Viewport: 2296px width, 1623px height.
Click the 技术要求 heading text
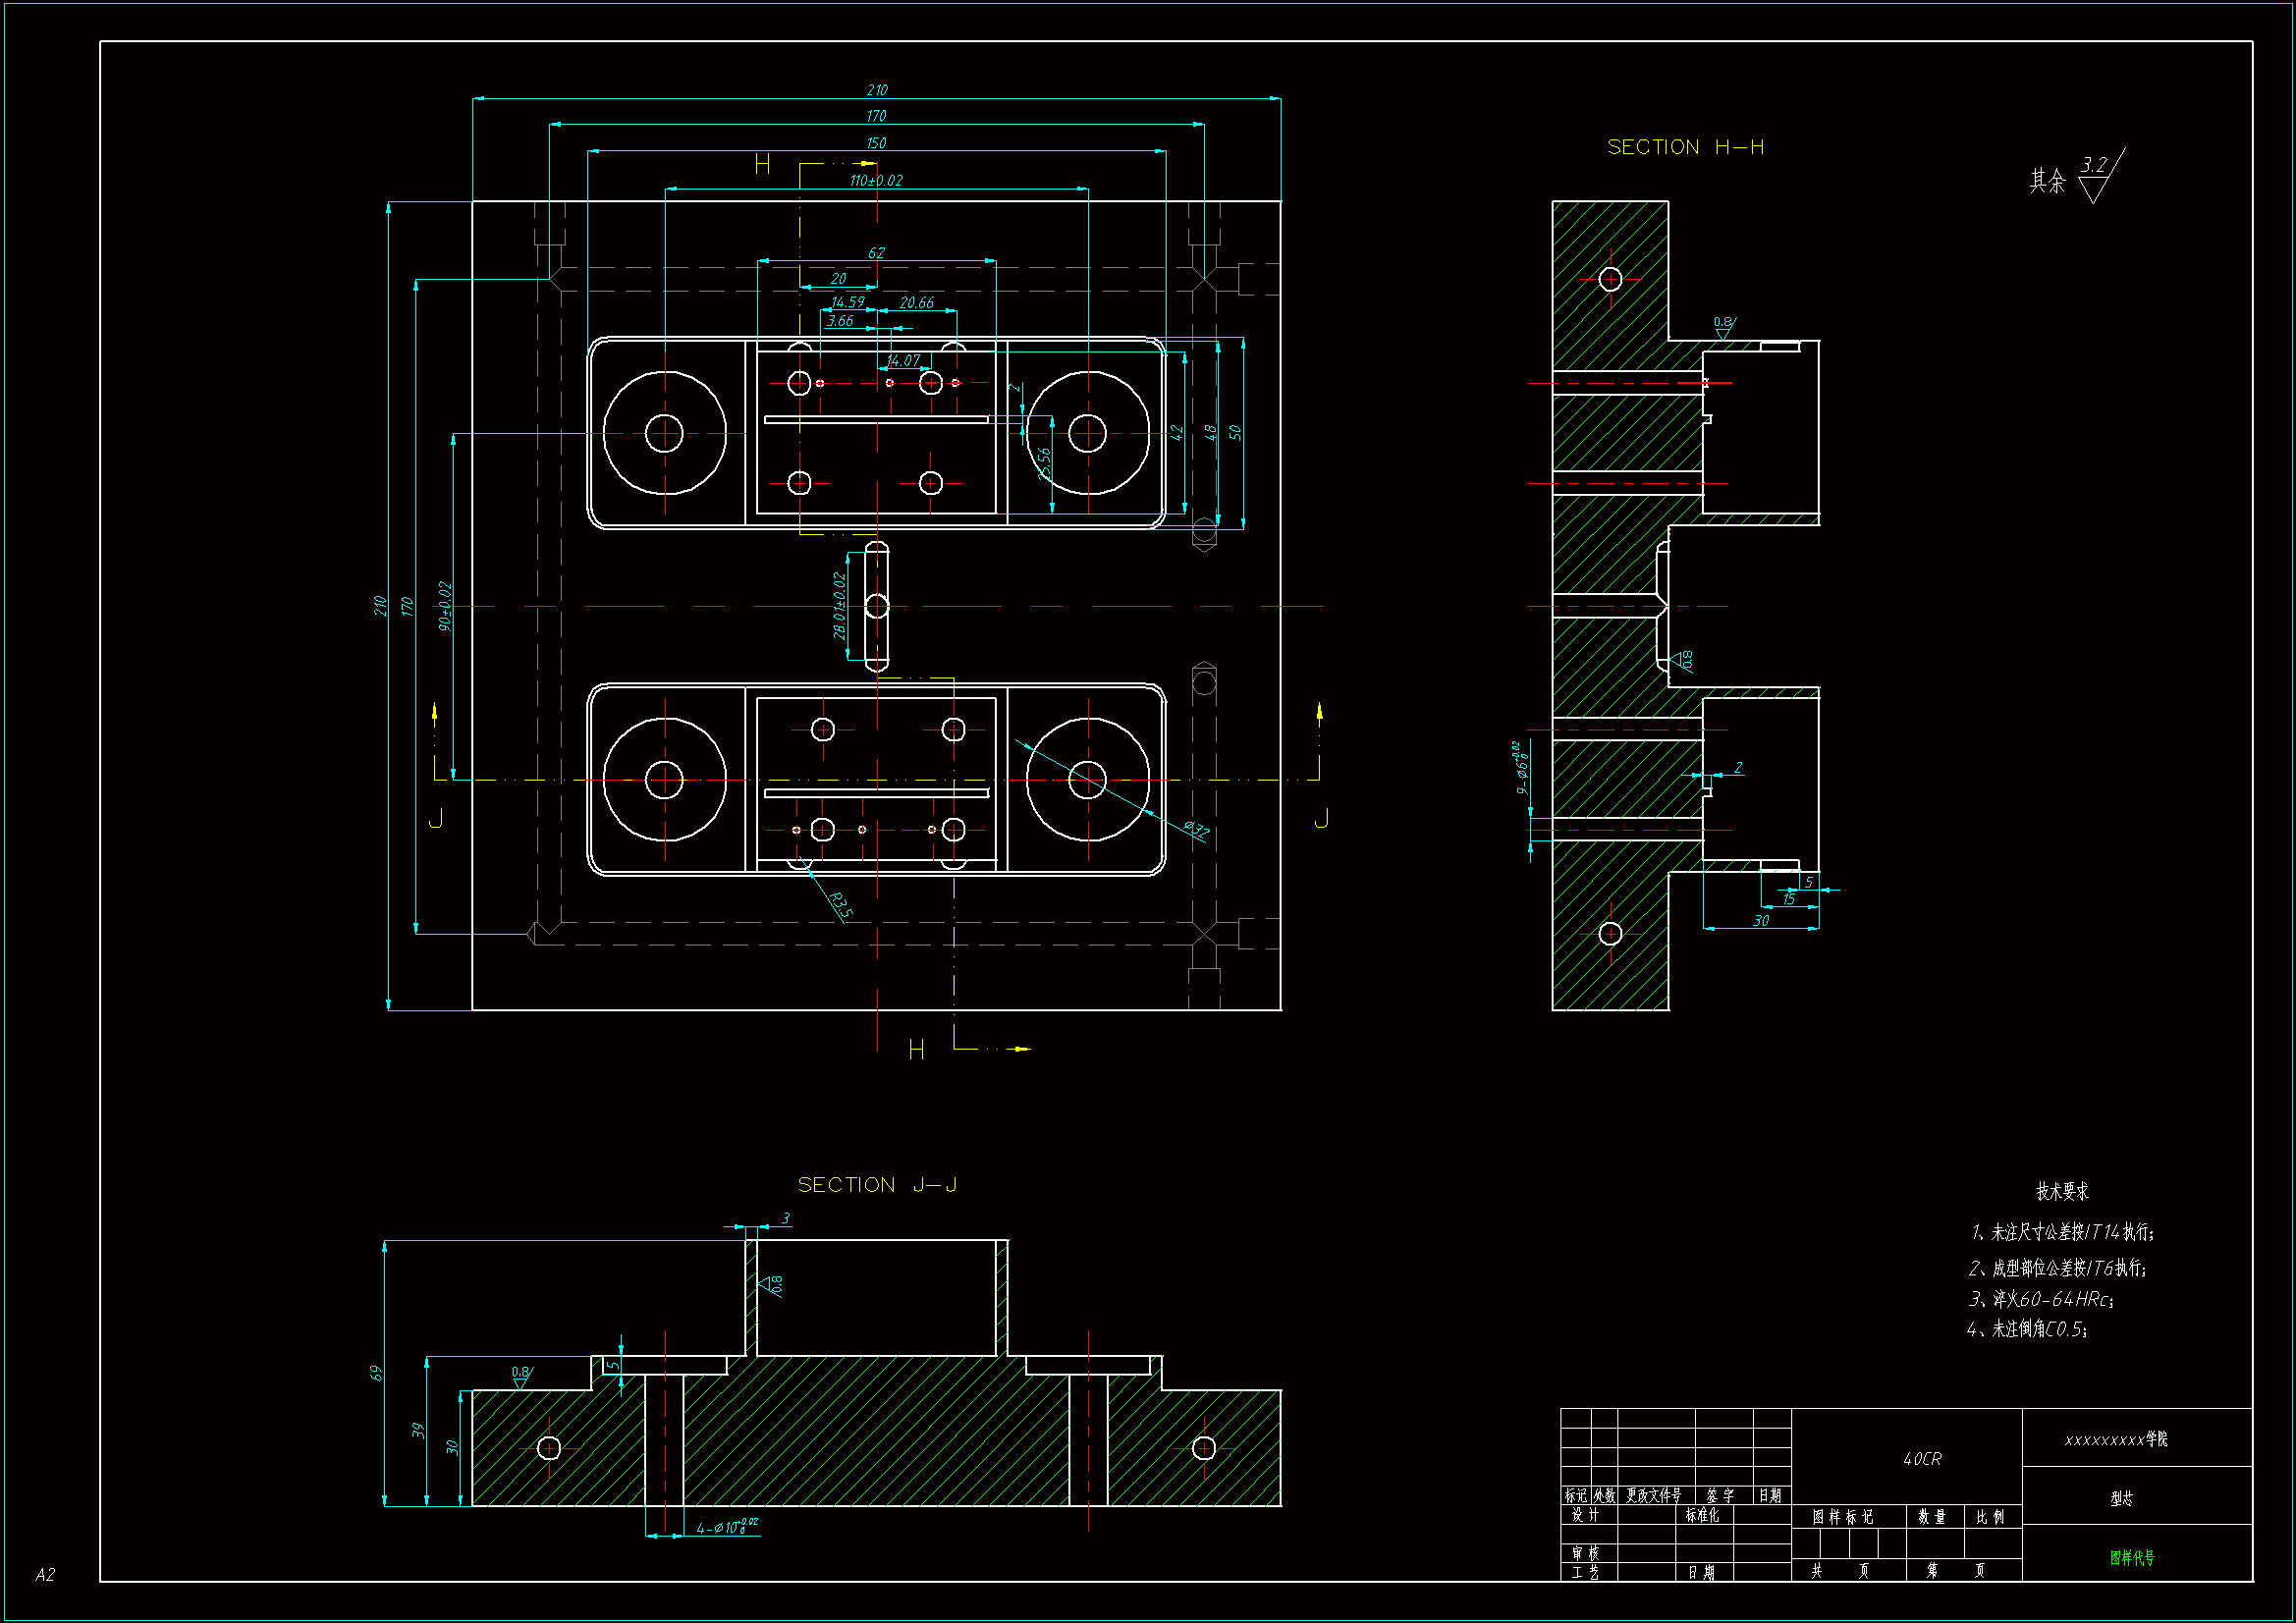tap(2062, 1191)
